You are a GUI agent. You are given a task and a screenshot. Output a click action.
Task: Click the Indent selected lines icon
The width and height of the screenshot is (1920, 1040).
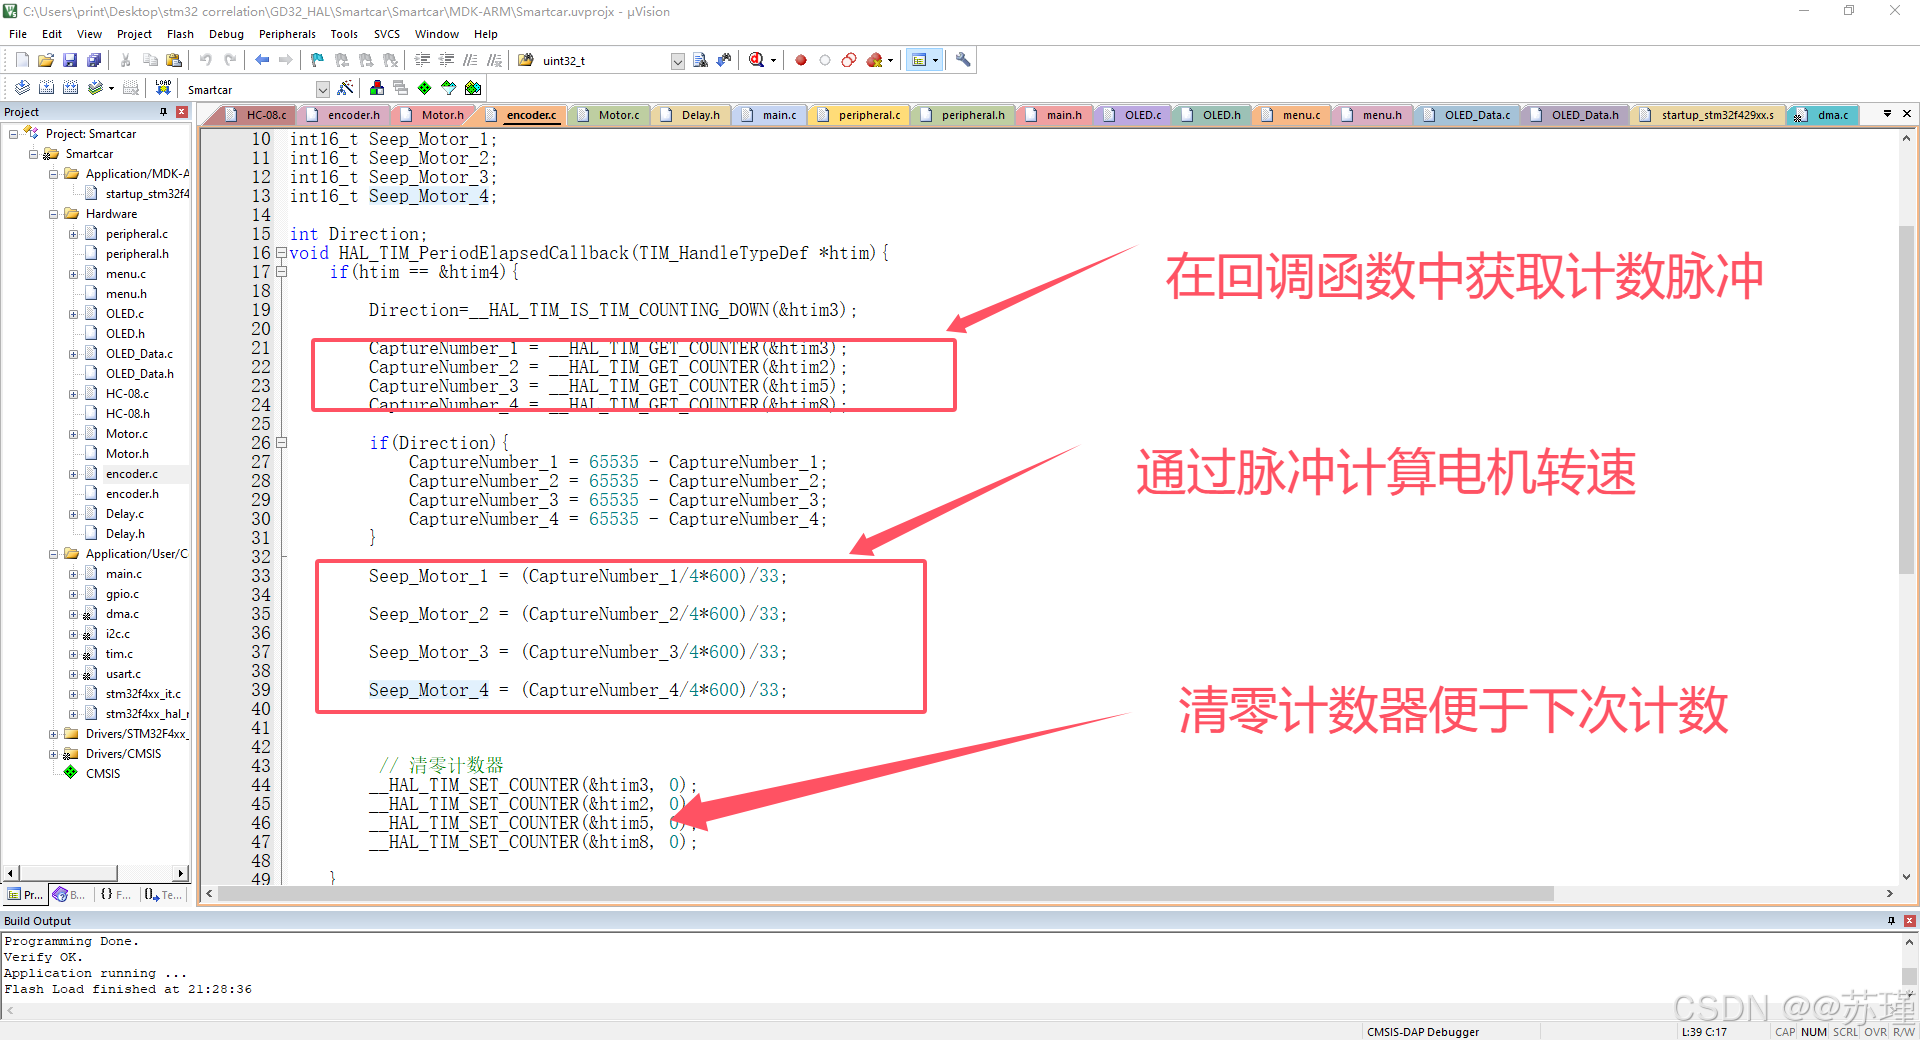(x=422, y=60)
